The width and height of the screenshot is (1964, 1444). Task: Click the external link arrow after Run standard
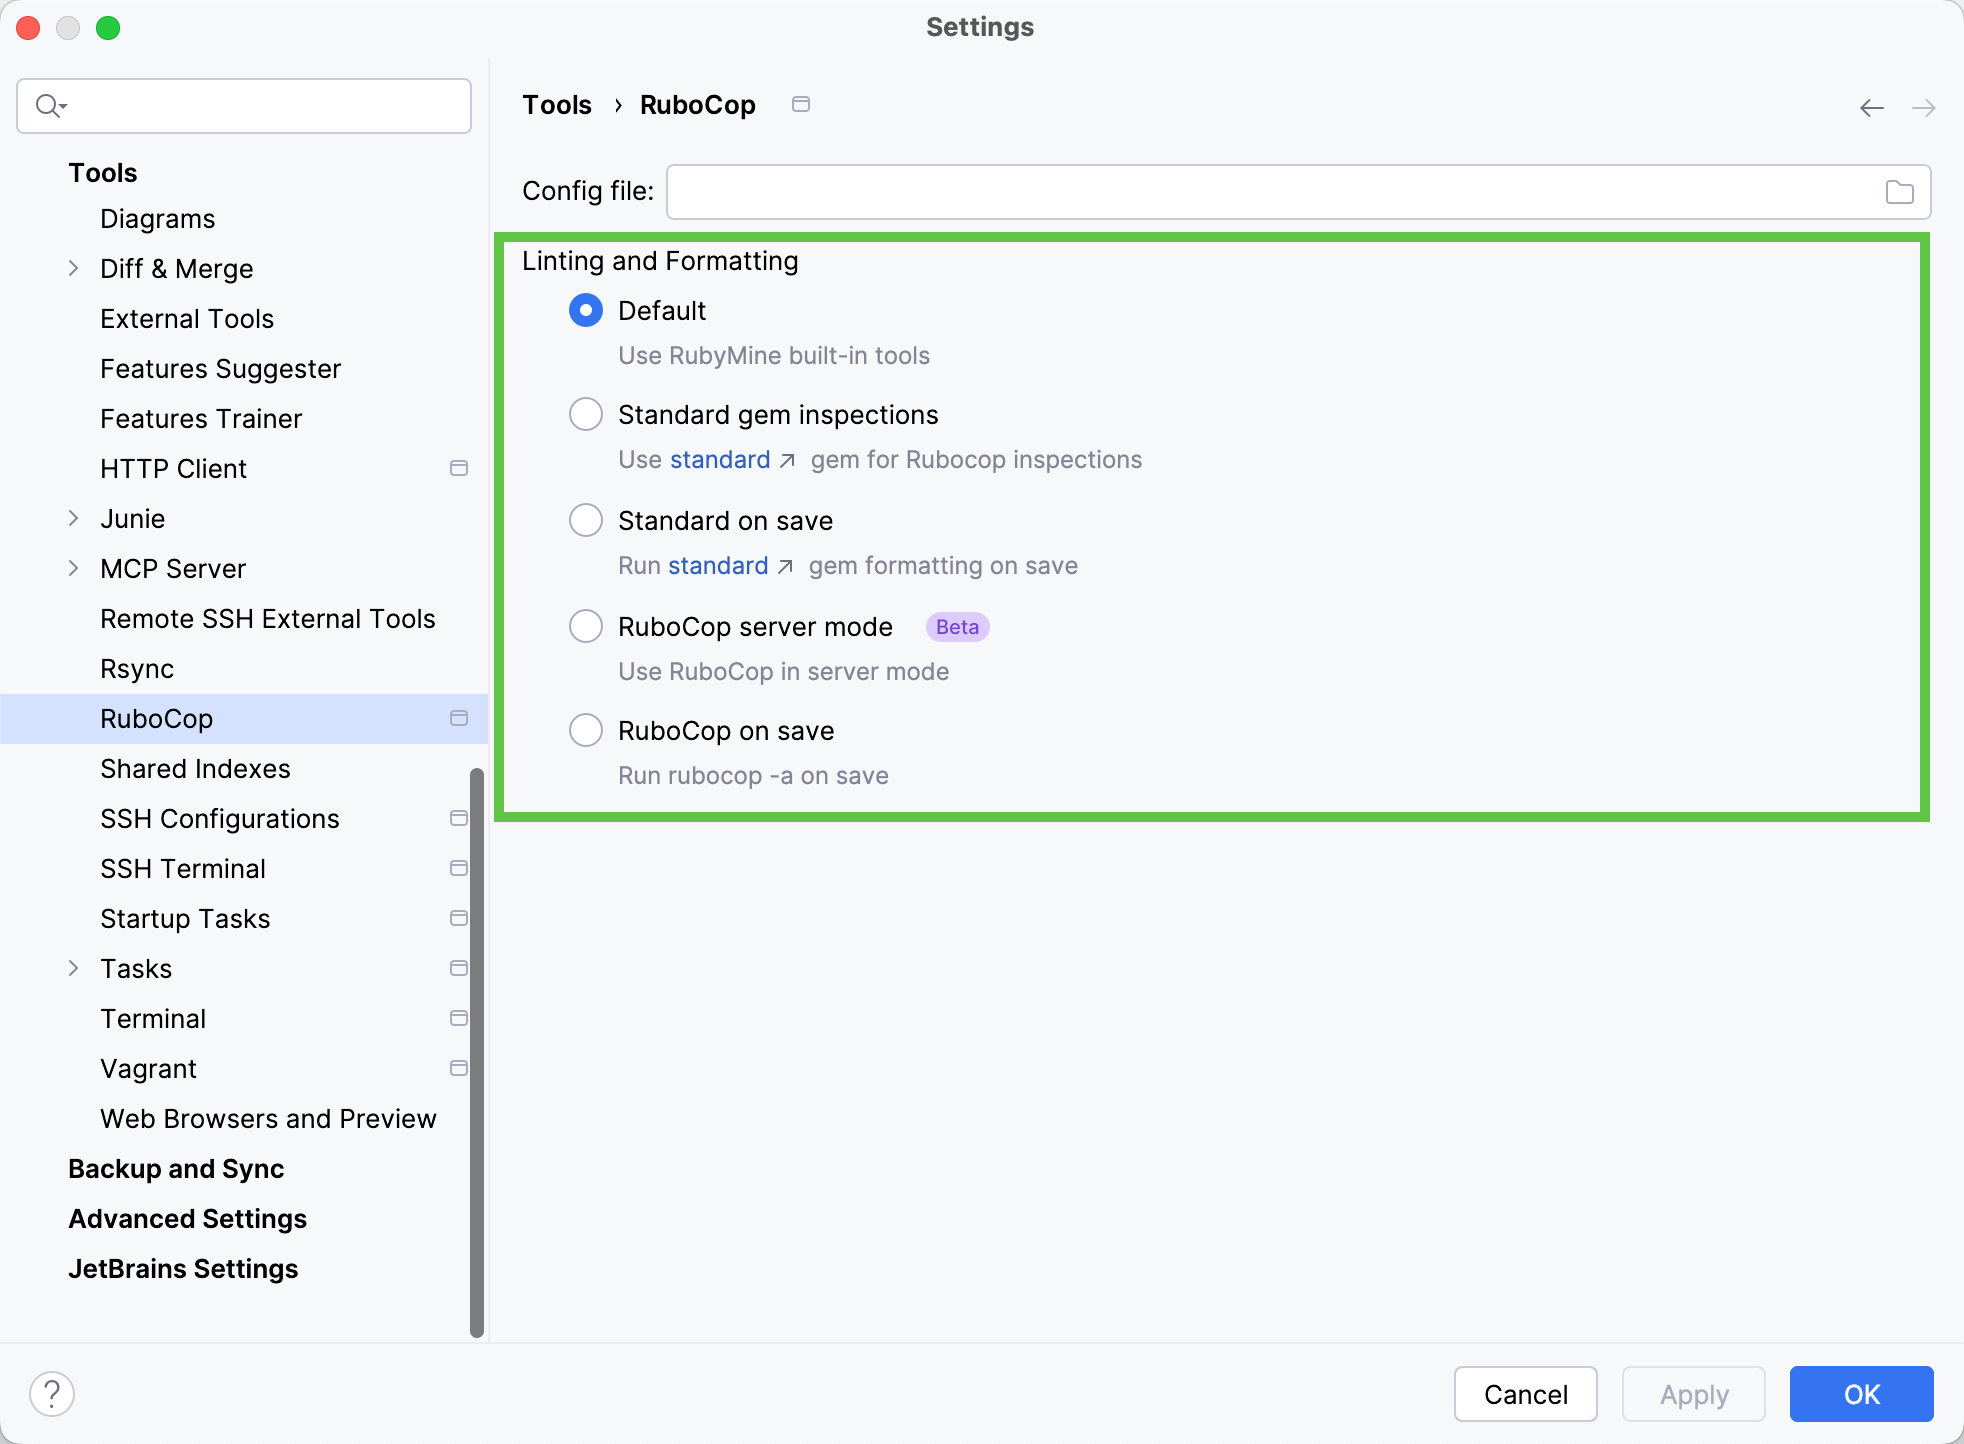(x=788, y=565)
